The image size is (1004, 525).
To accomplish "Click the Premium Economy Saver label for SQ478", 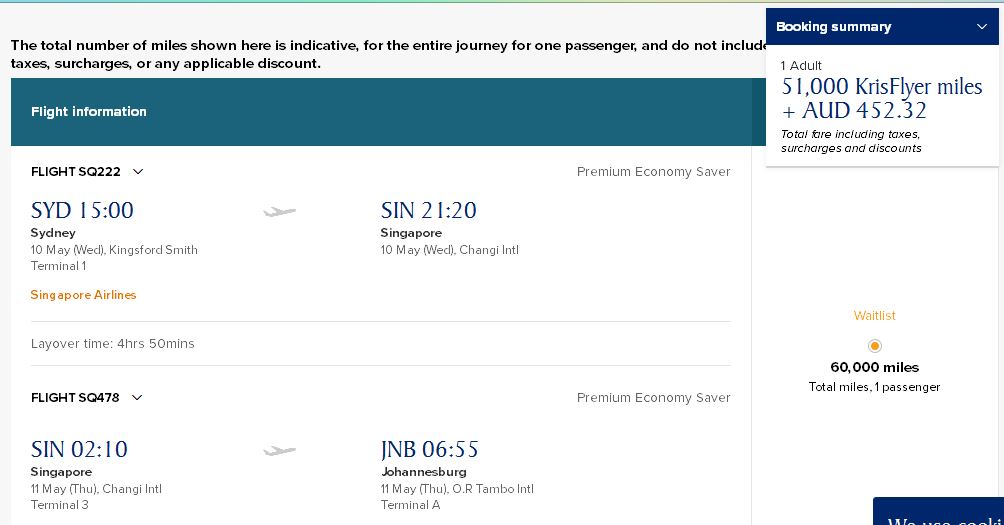I will point(654,398).
